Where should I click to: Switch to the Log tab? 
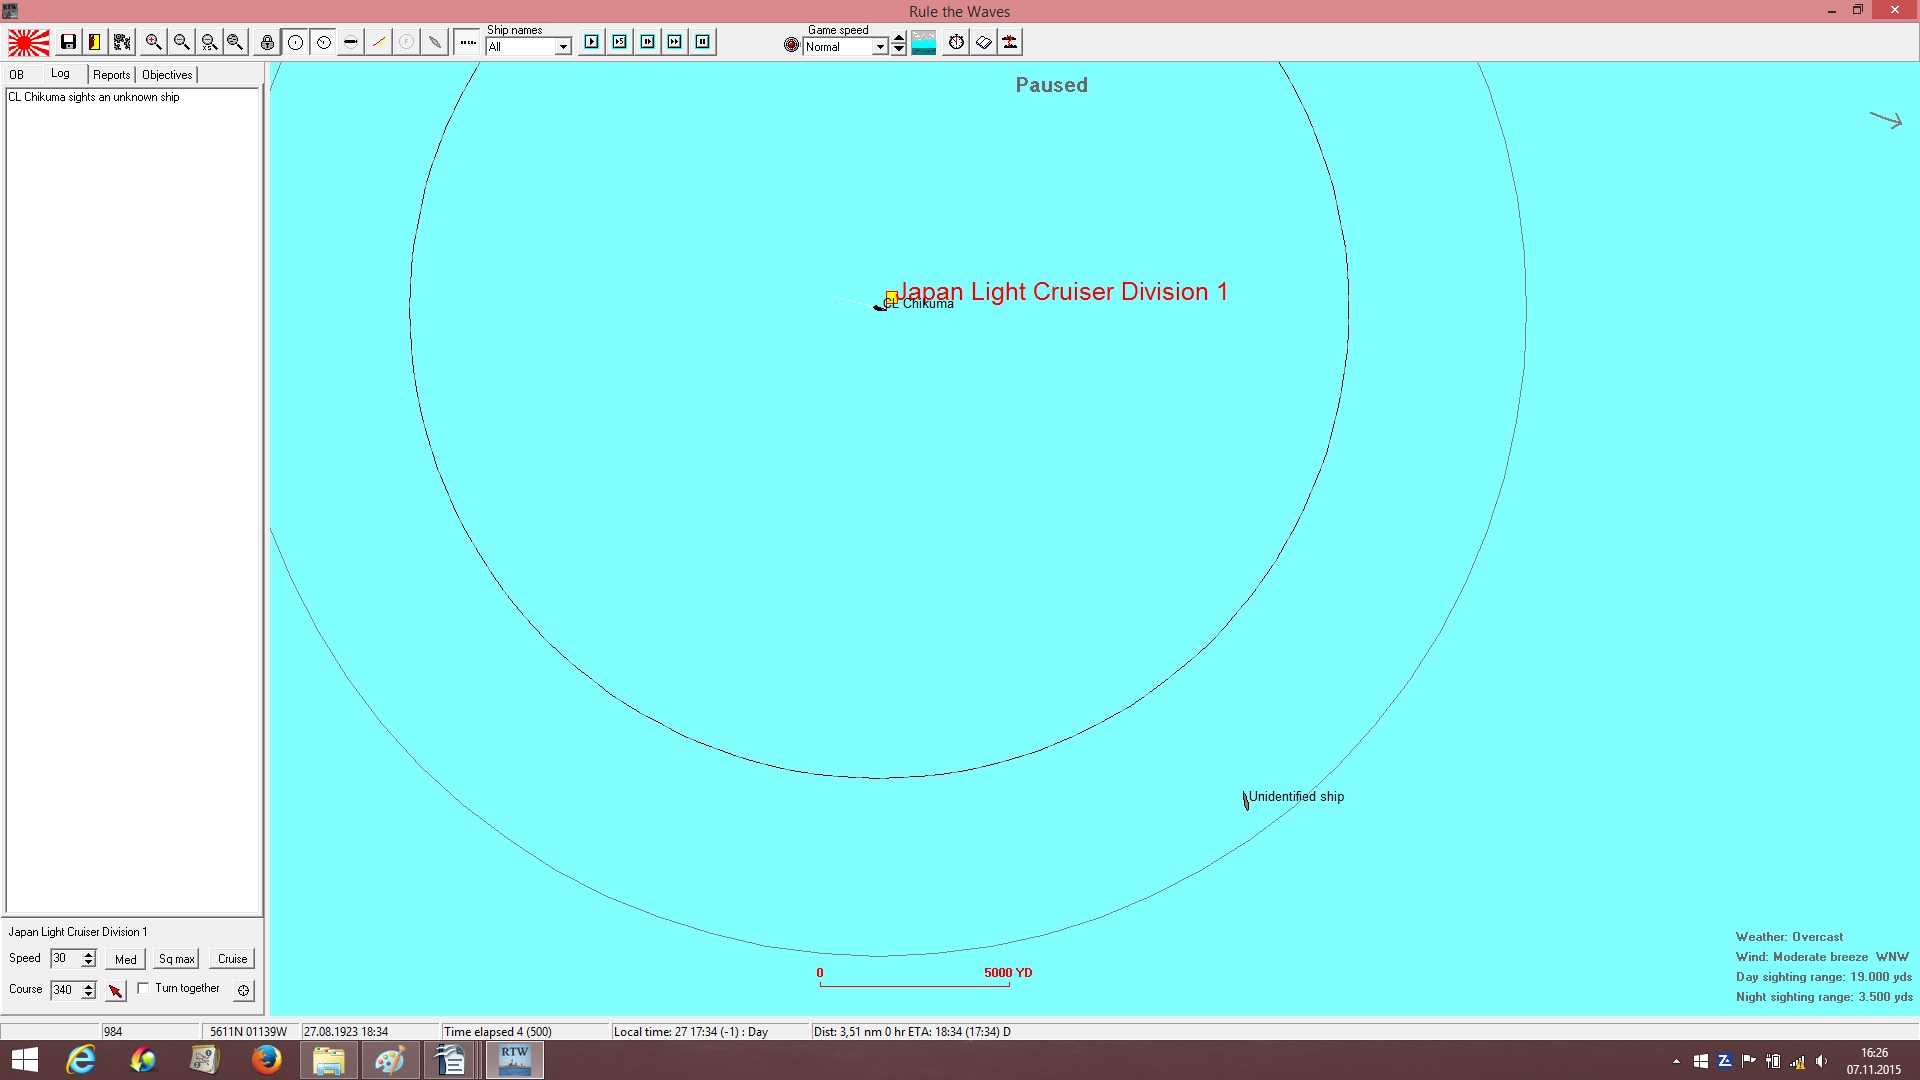click(61, 74)
